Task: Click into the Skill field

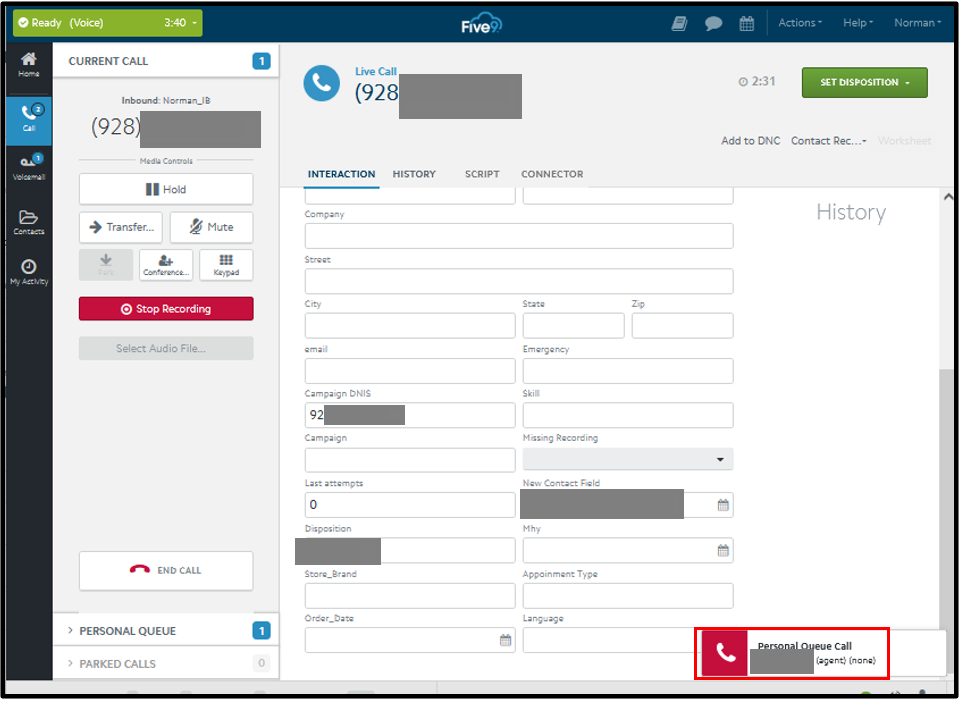Action: pyautogui.click(x=628, y=415)
